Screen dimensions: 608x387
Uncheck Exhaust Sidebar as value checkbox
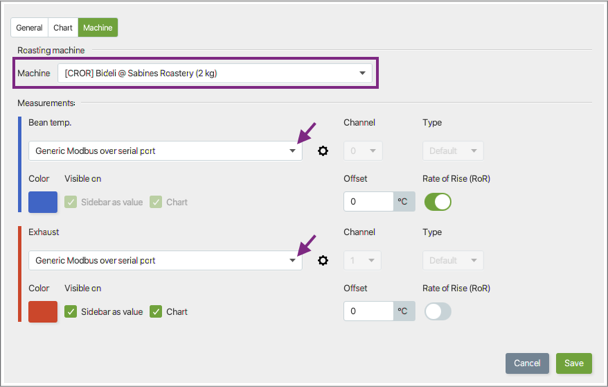click(x=71, y=311)
